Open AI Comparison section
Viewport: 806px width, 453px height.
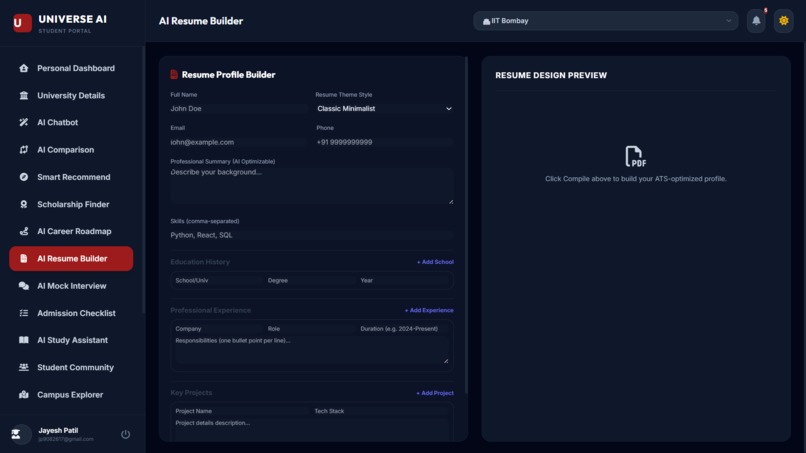point(71,150)
